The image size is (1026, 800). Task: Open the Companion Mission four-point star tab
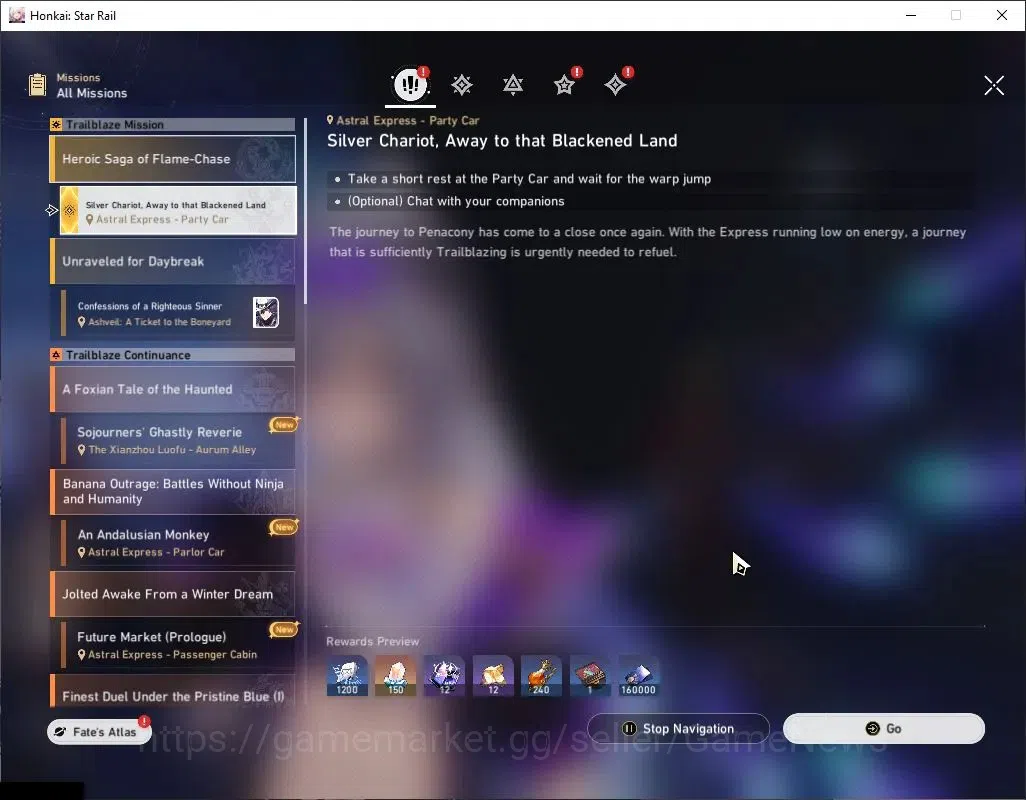(x=615, y=85)
